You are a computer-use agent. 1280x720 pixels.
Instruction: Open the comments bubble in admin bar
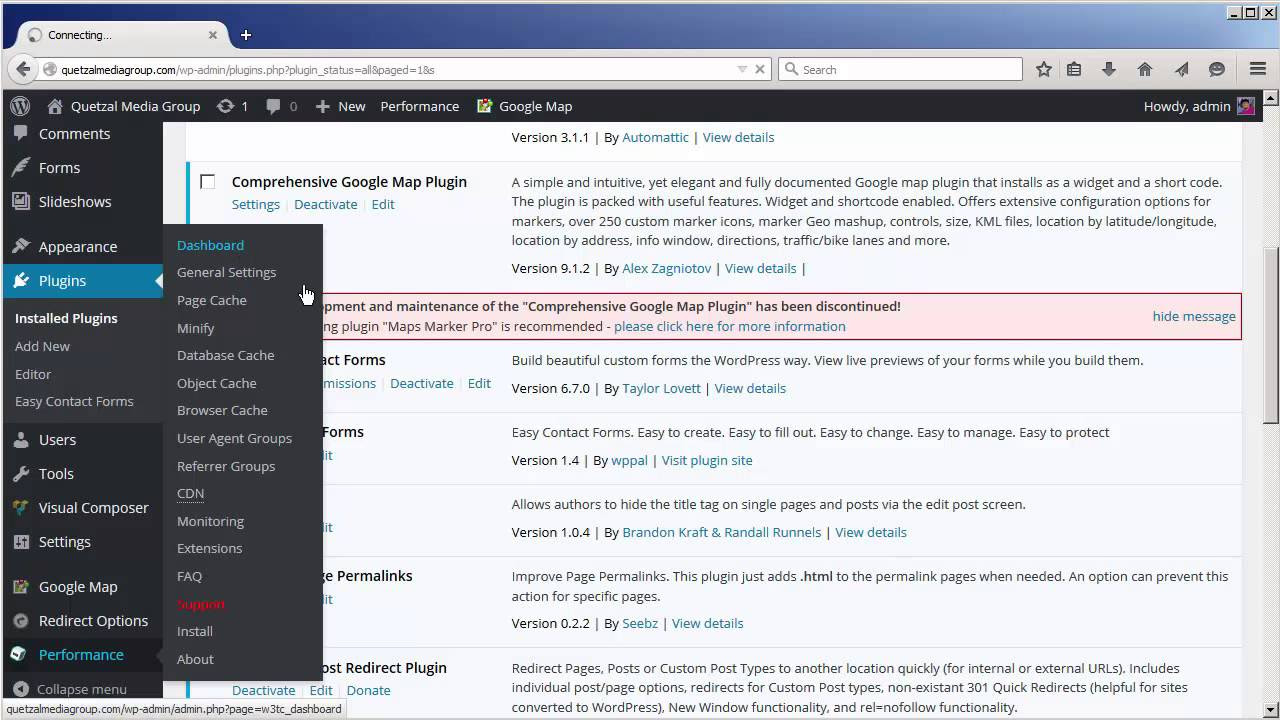(x=281, y=106)
